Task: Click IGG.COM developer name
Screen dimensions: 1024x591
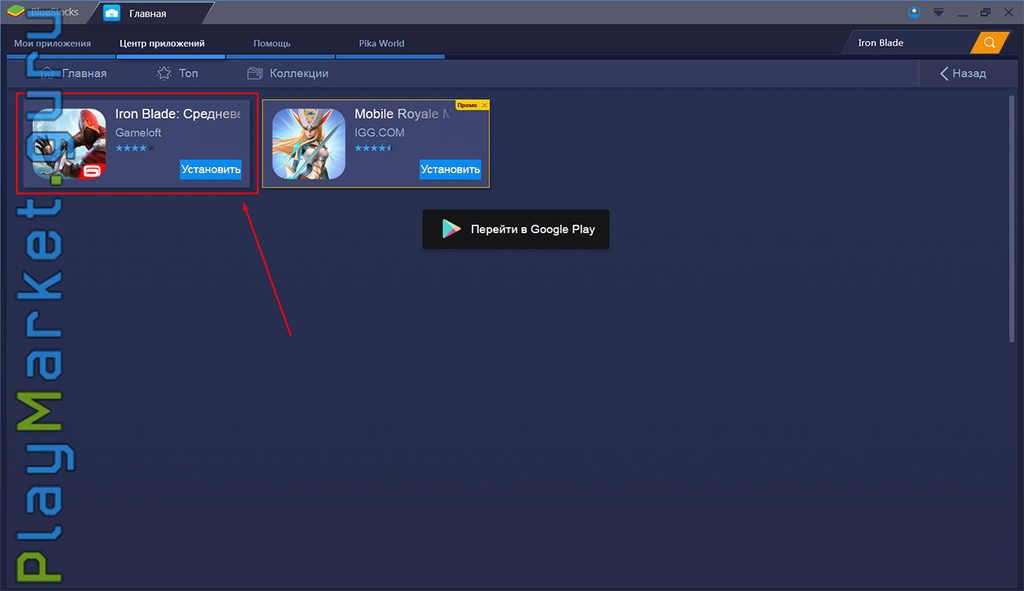Action: pyautogui.click(x=379, y=133)
